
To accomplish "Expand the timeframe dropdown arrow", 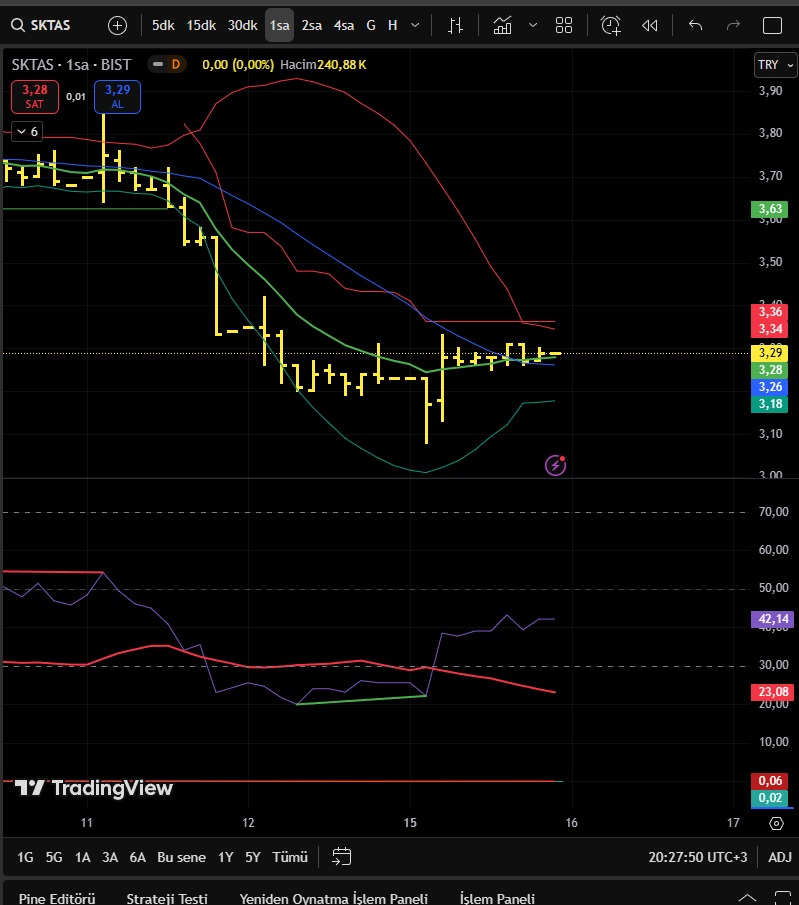I will click(415, 25).
